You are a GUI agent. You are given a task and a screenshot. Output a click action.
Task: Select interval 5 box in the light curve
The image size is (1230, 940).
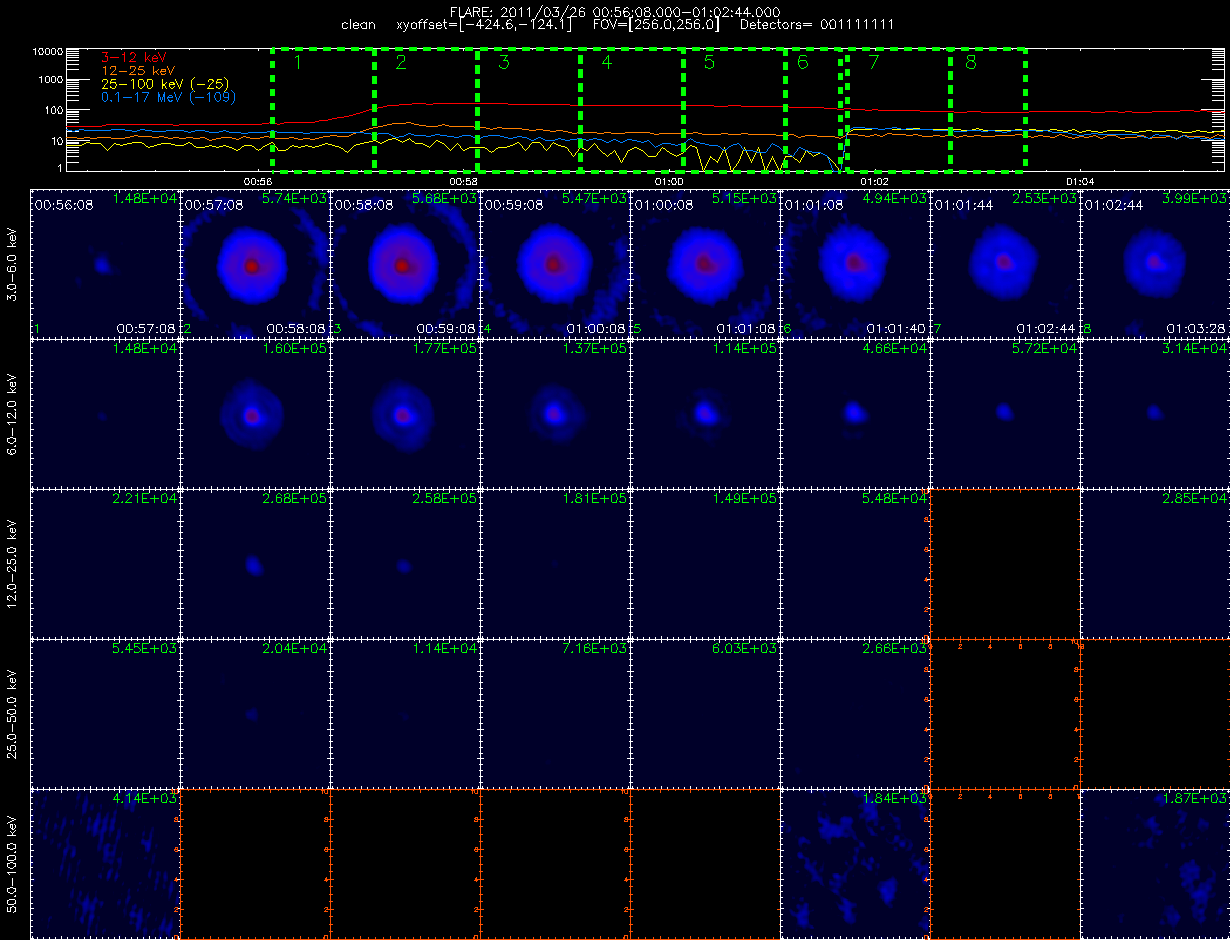pos(735,109)
